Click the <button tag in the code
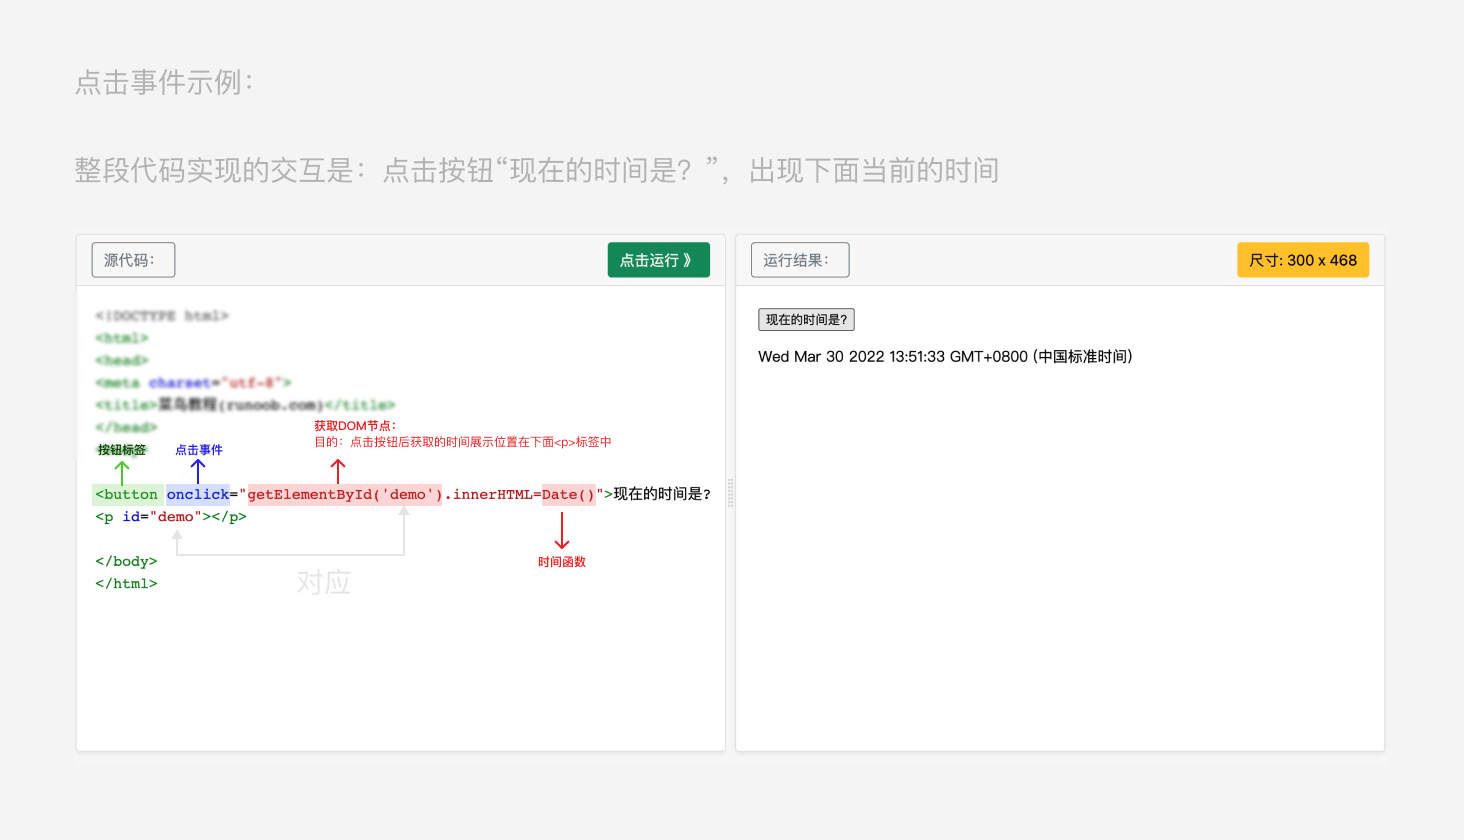1464x840 pixels. pyautogui.click(x=127, y=494)
